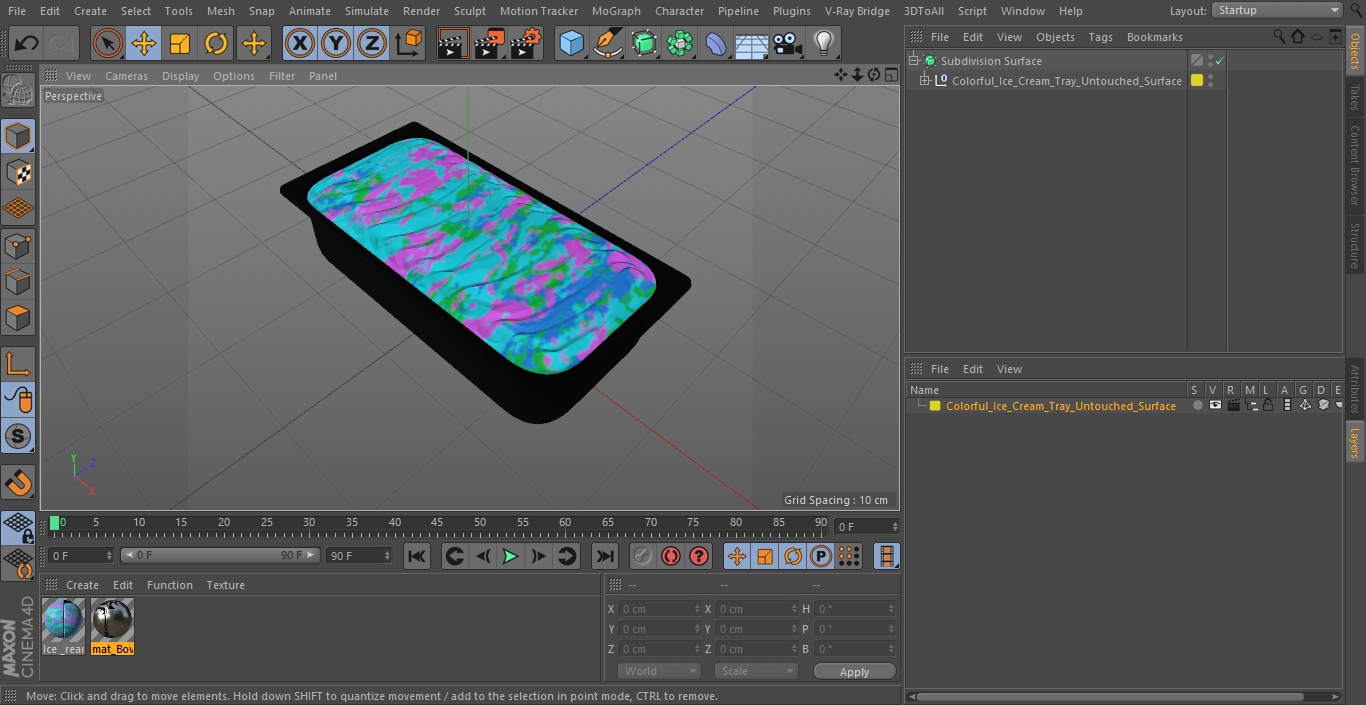Open the Cameras viewport menu
This screenshot has width=1366, height=705.
pos(126,76)
